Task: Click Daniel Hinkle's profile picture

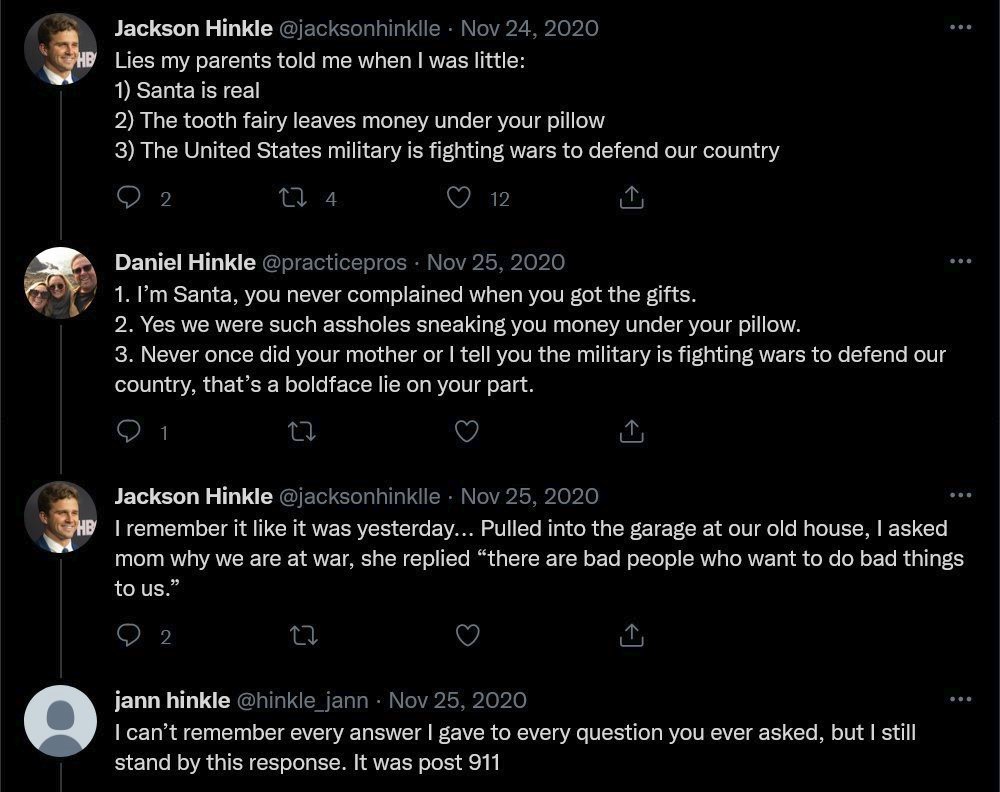Action: pos(61,283)
